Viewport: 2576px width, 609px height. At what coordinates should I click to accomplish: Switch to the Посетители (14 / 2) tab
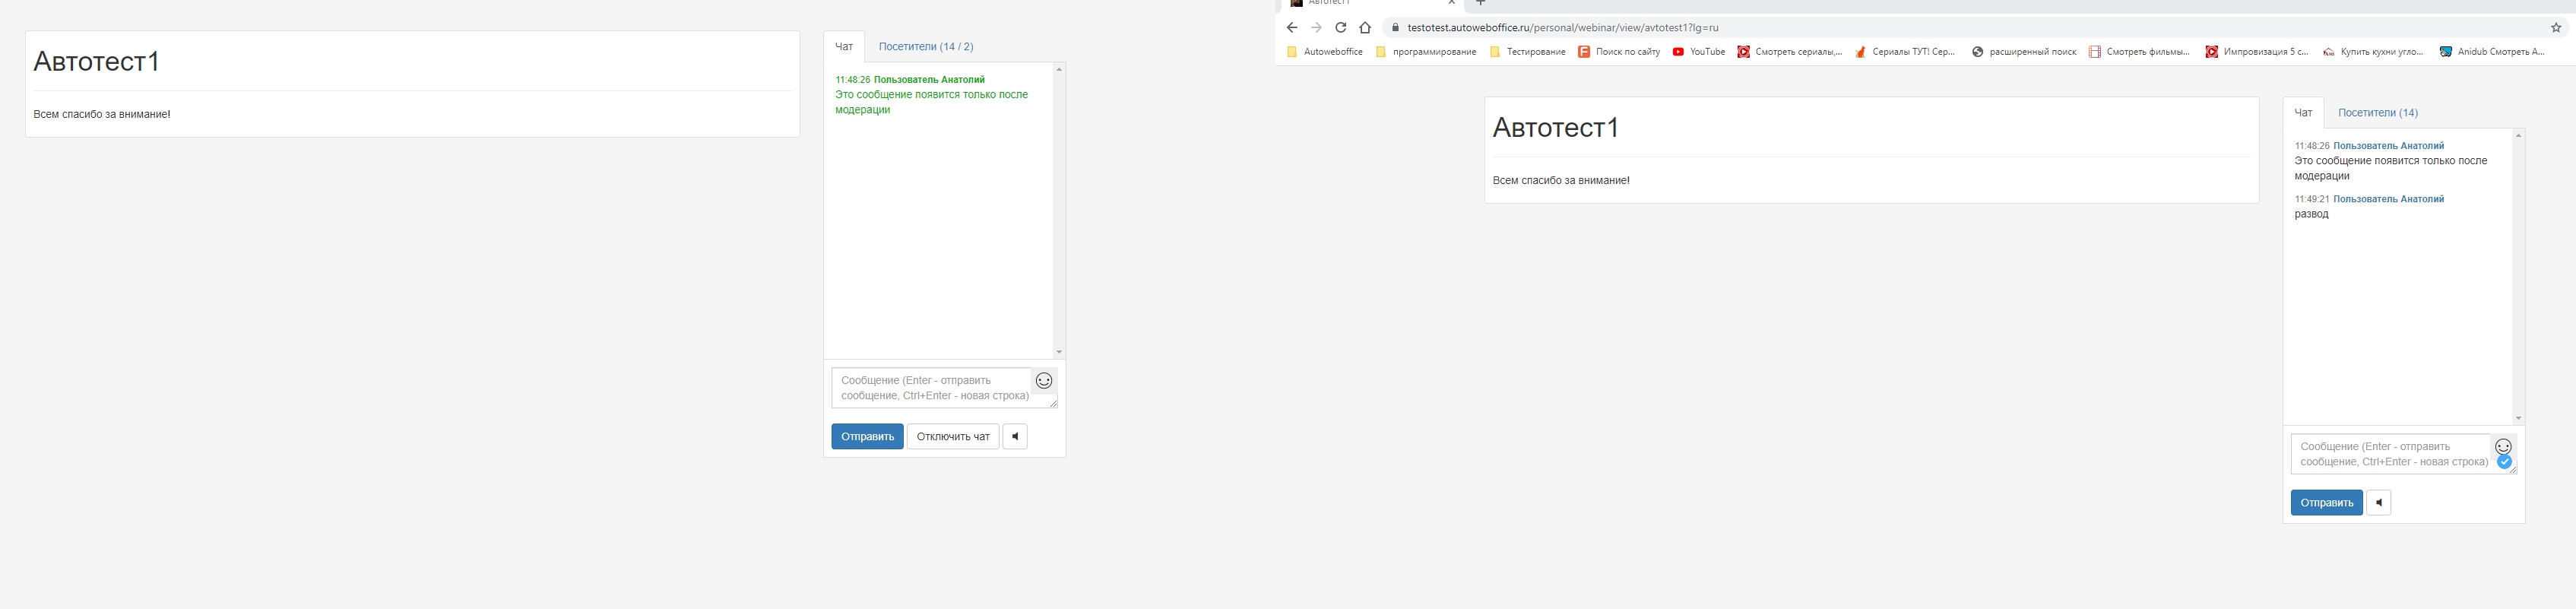click(x=925, y=47)
